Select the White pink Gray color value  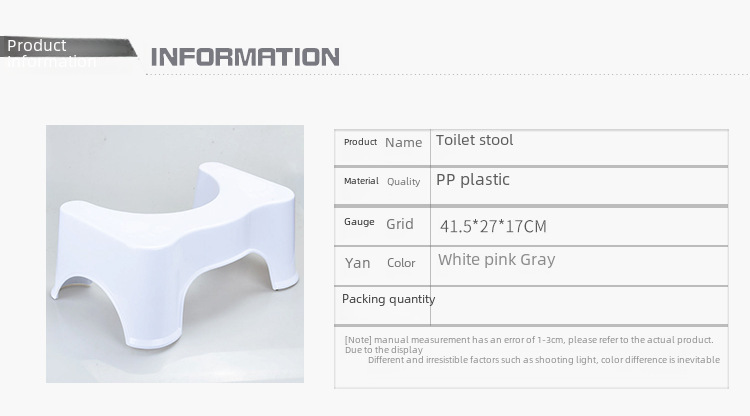point(496,260)
